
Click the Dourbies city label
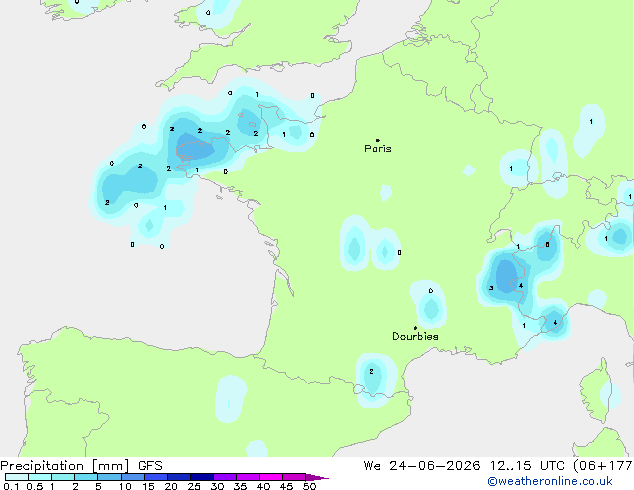[415, 336]
